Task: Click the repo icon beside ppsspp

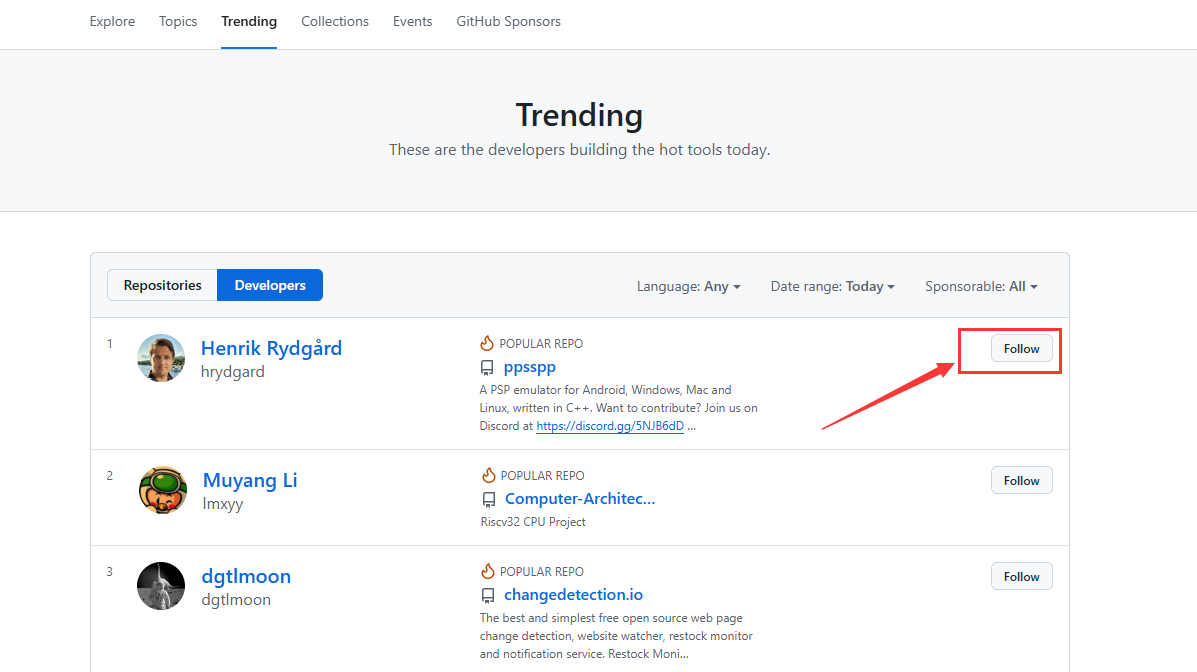Action: [487, 368]
